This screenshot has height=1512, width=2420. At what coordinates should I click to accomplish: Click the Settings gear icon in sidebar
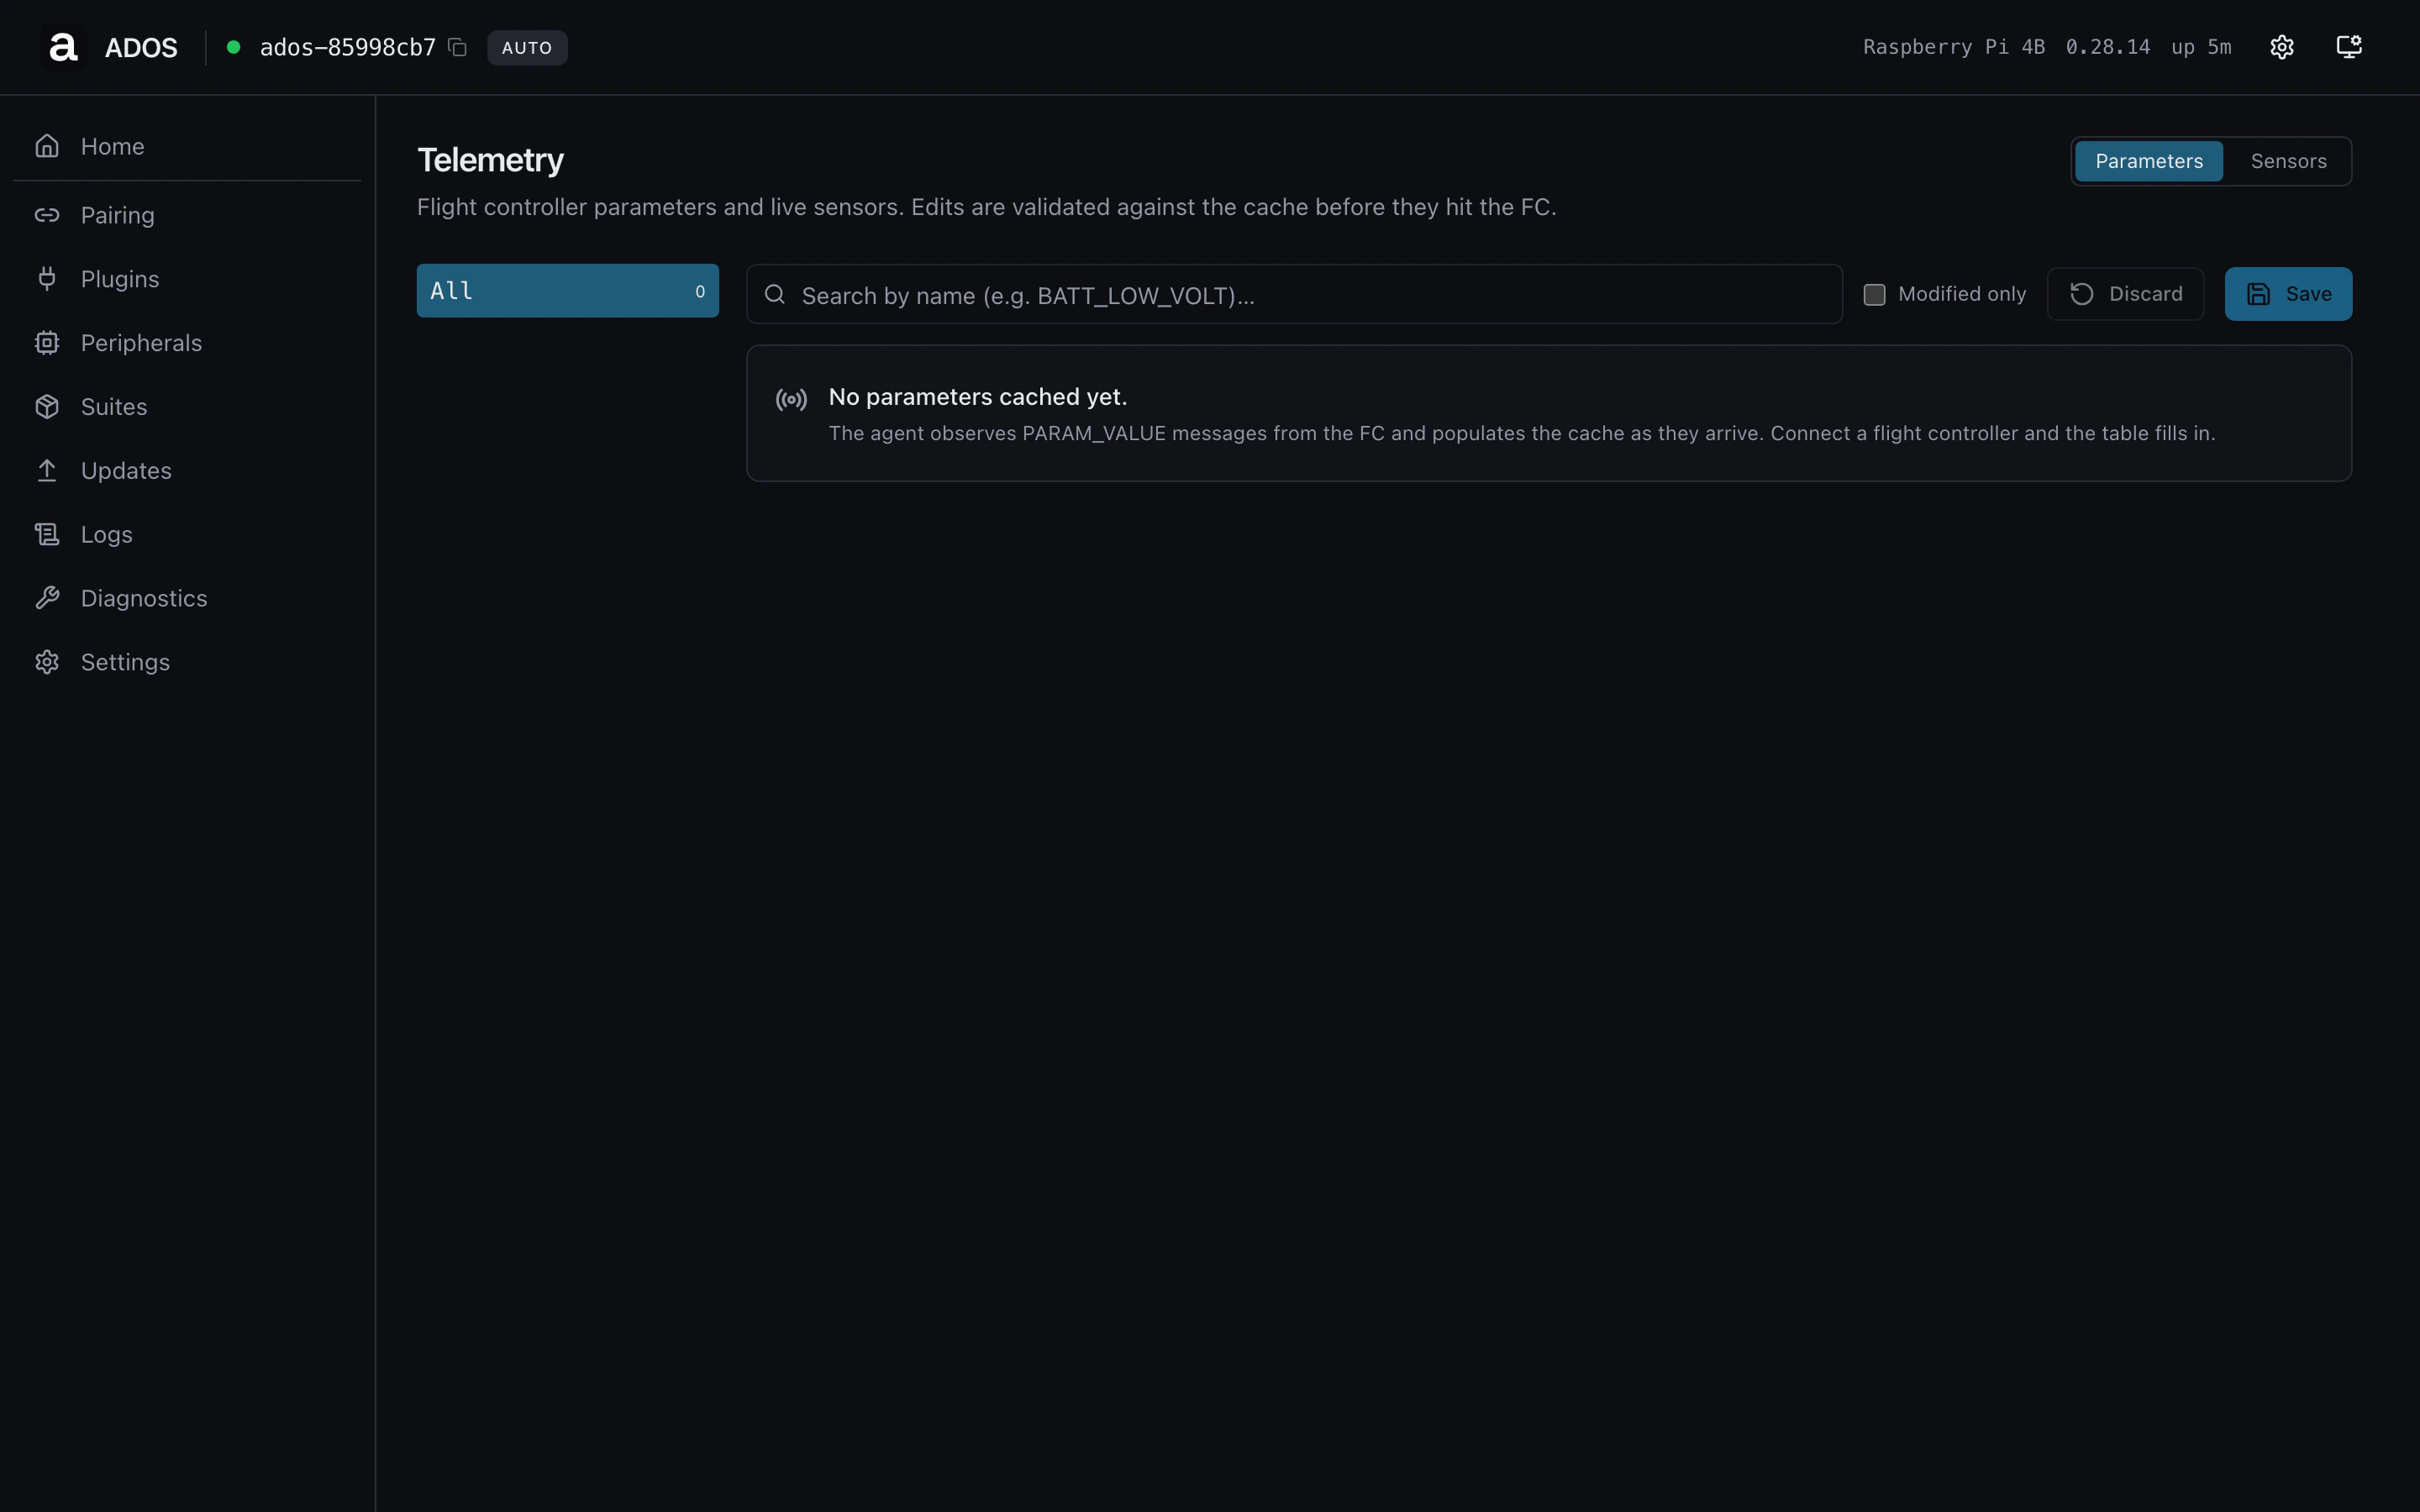47,662
